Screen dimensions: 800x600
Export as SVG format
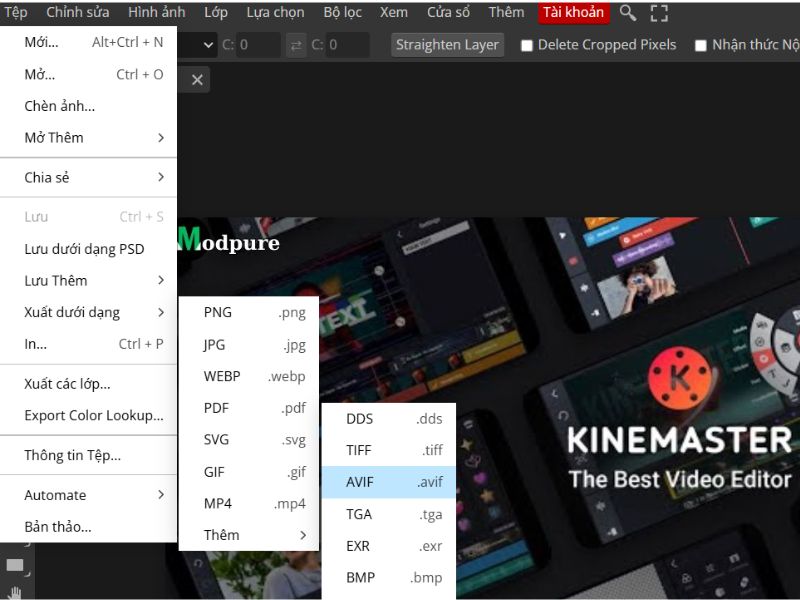coord(249,440)
